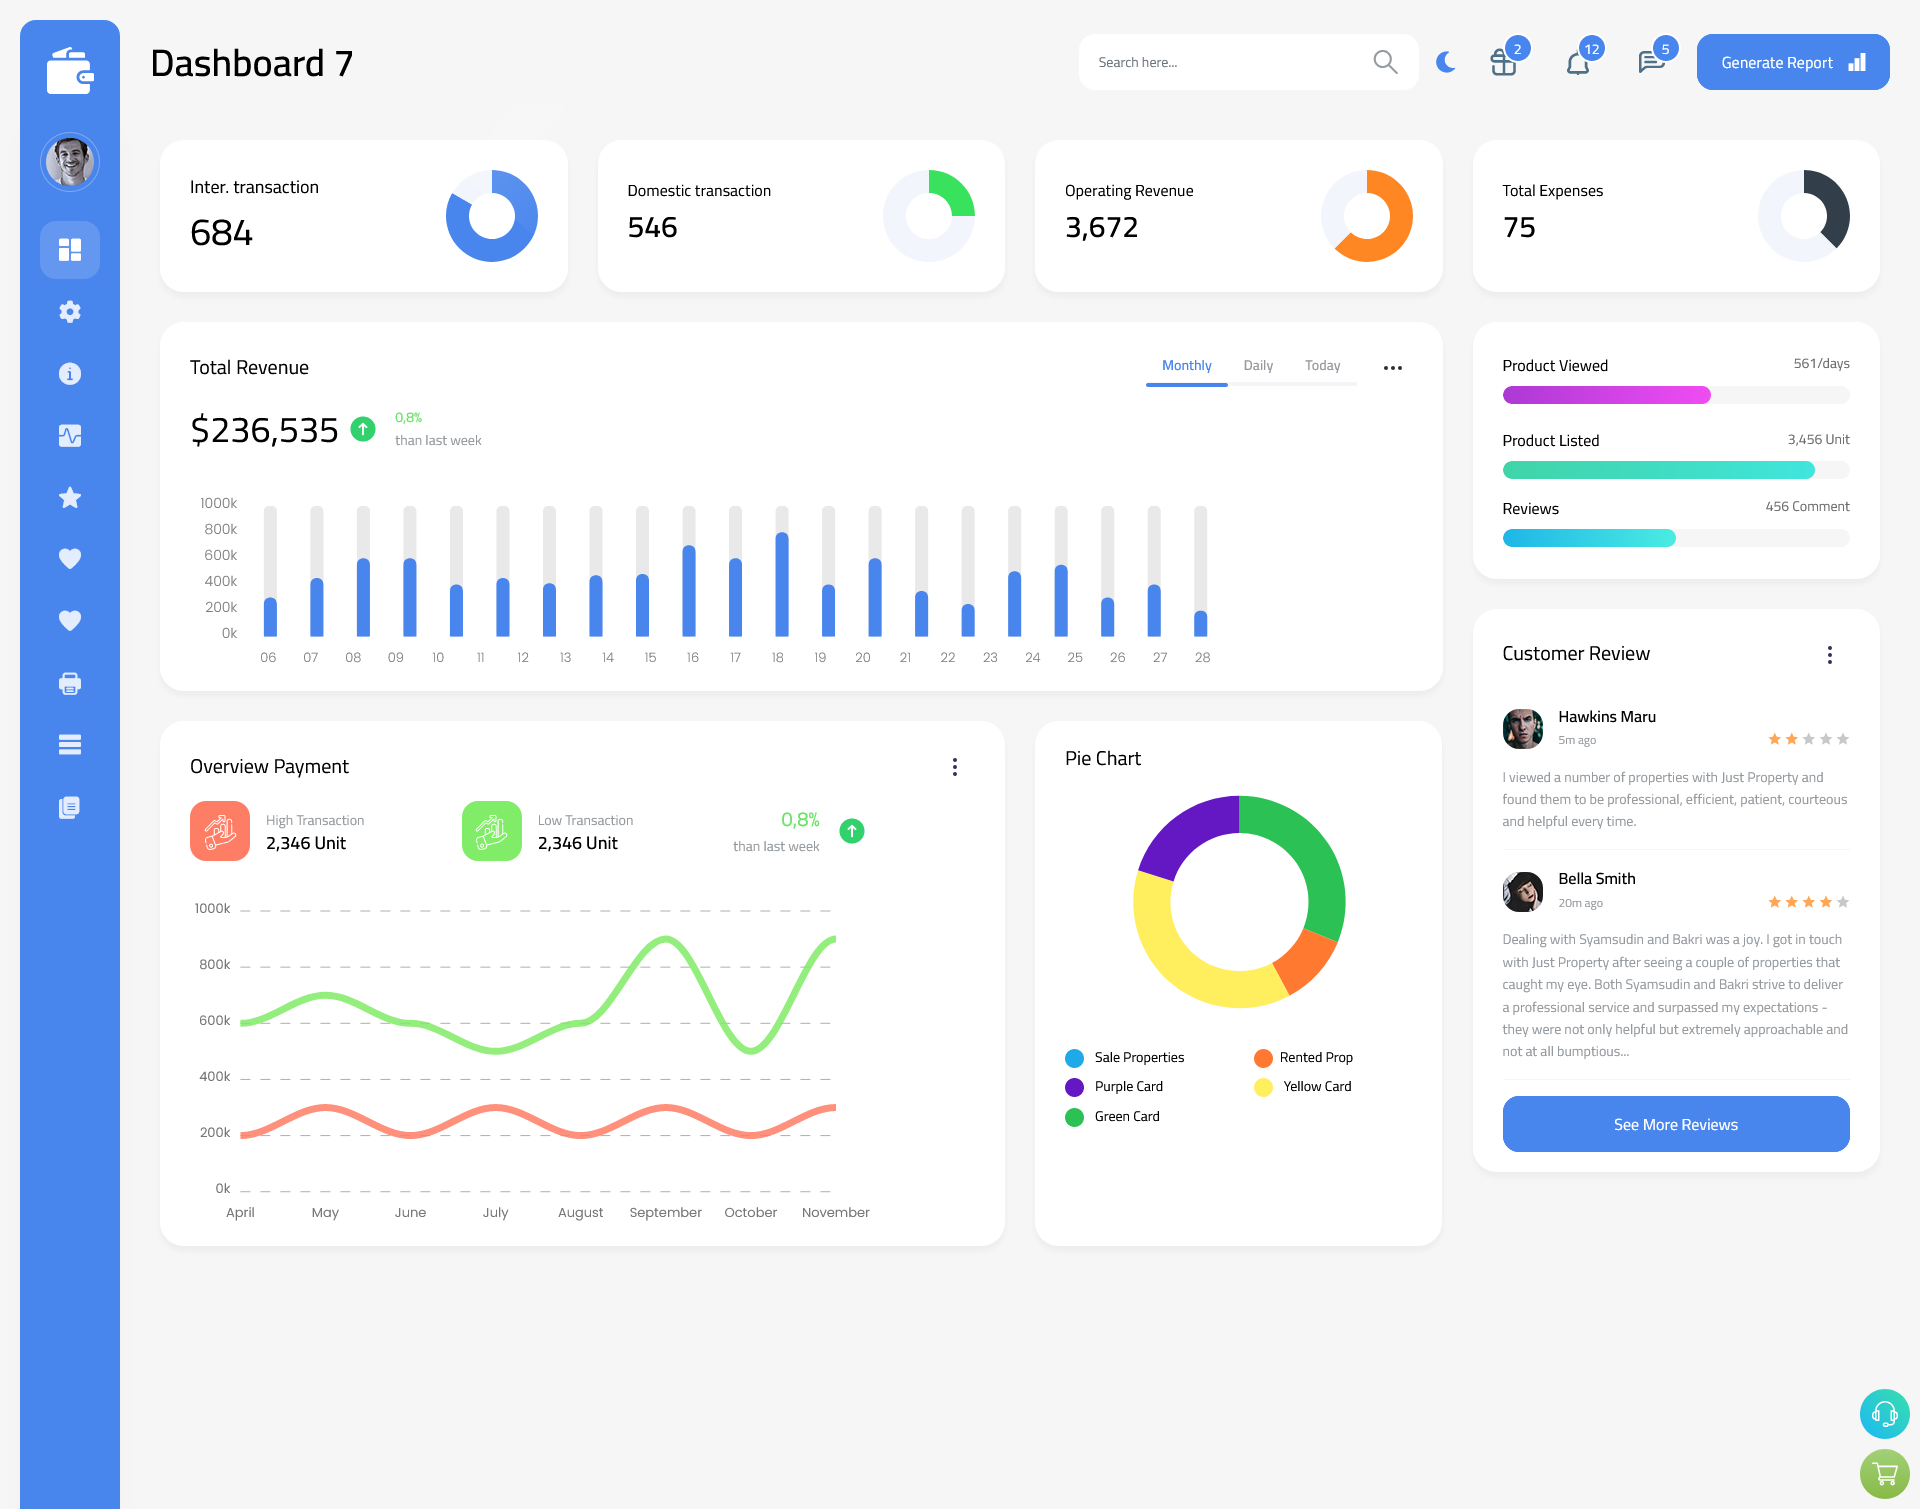
Task: Expand Total Revenue chart options menu
Action: (x=1393, y=366)
